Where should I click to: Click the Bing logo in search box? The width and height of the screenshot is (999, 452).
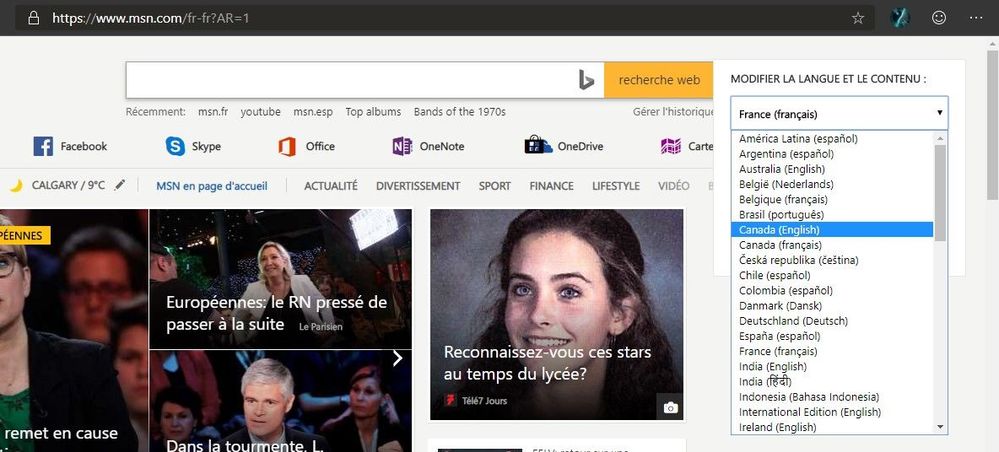coord(586,80)
